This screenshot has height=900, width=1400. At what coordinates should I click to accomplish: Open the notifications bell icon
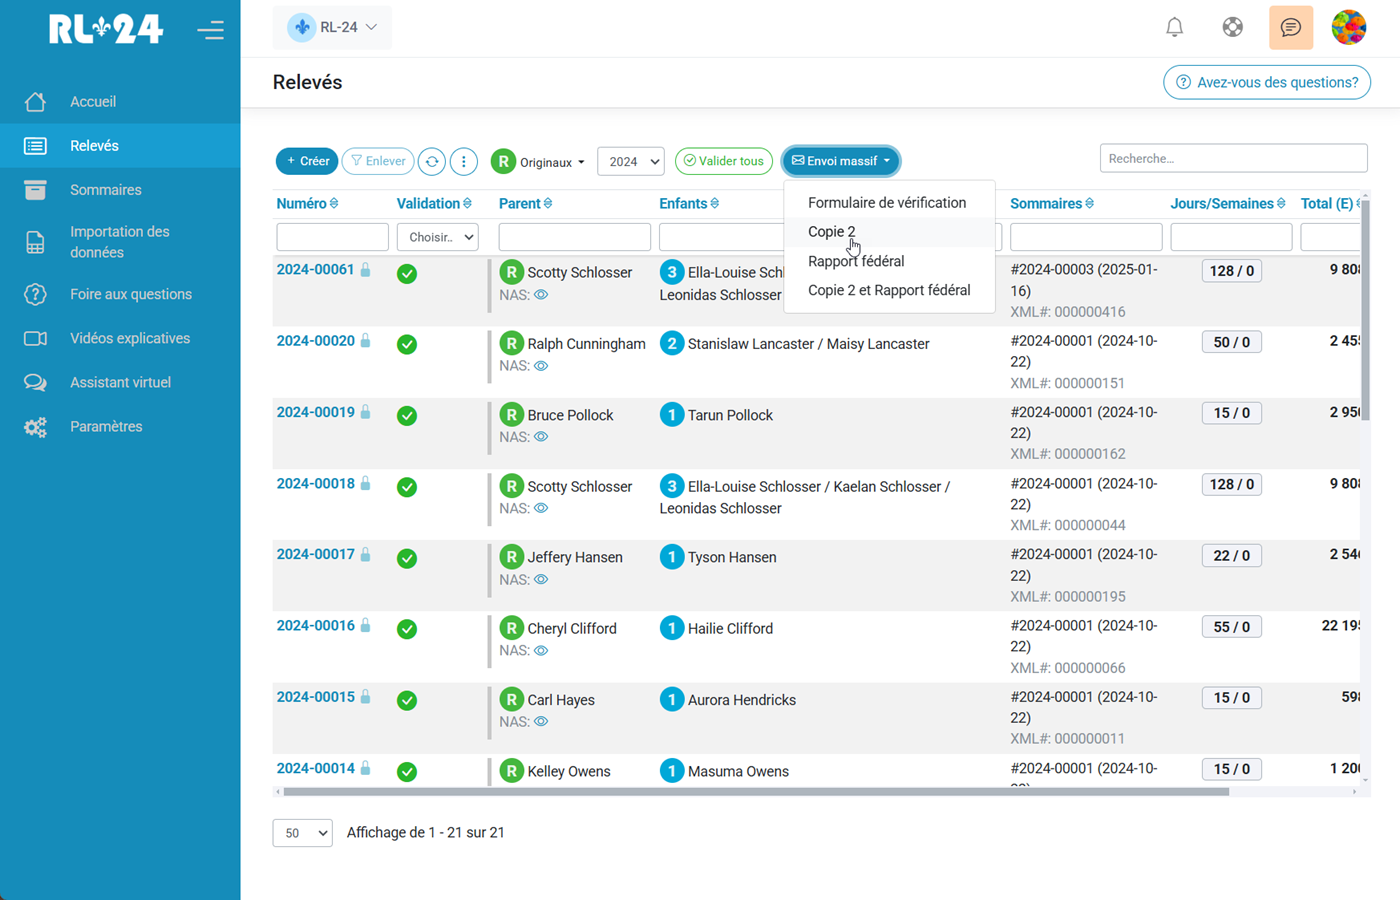1174,27
